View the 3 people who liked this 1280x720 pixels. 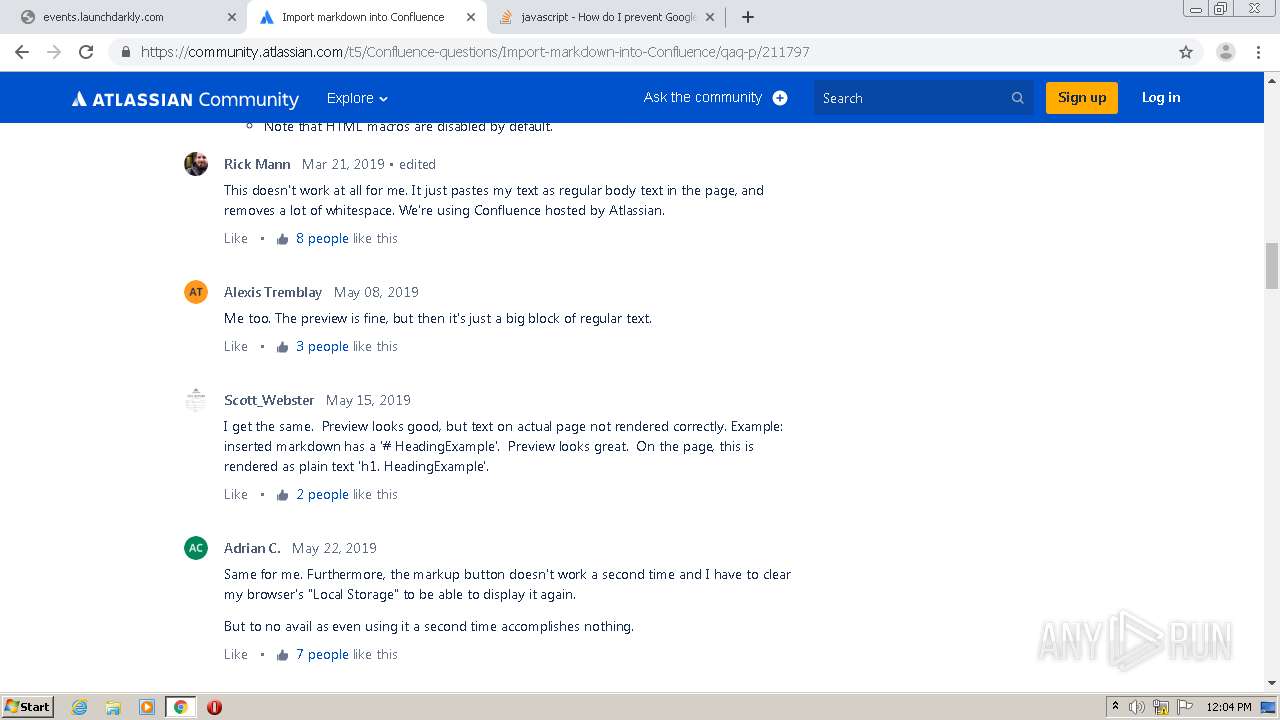pos(322,346)
